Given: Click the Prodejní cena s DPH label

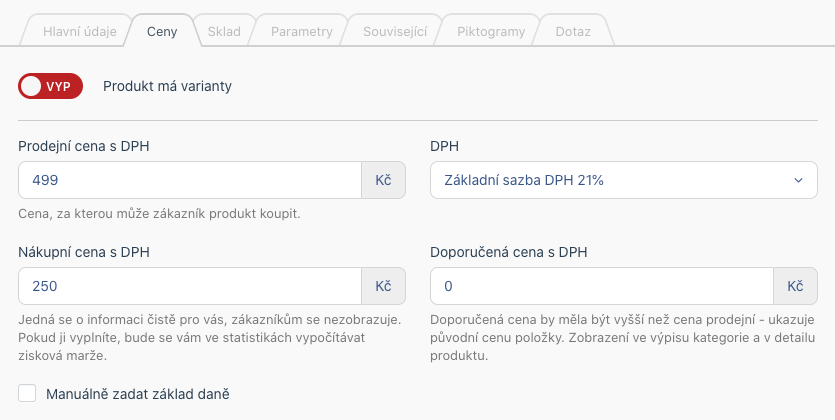Looking at the screenshot, I should pyautogui.click(x=84, y=146).
